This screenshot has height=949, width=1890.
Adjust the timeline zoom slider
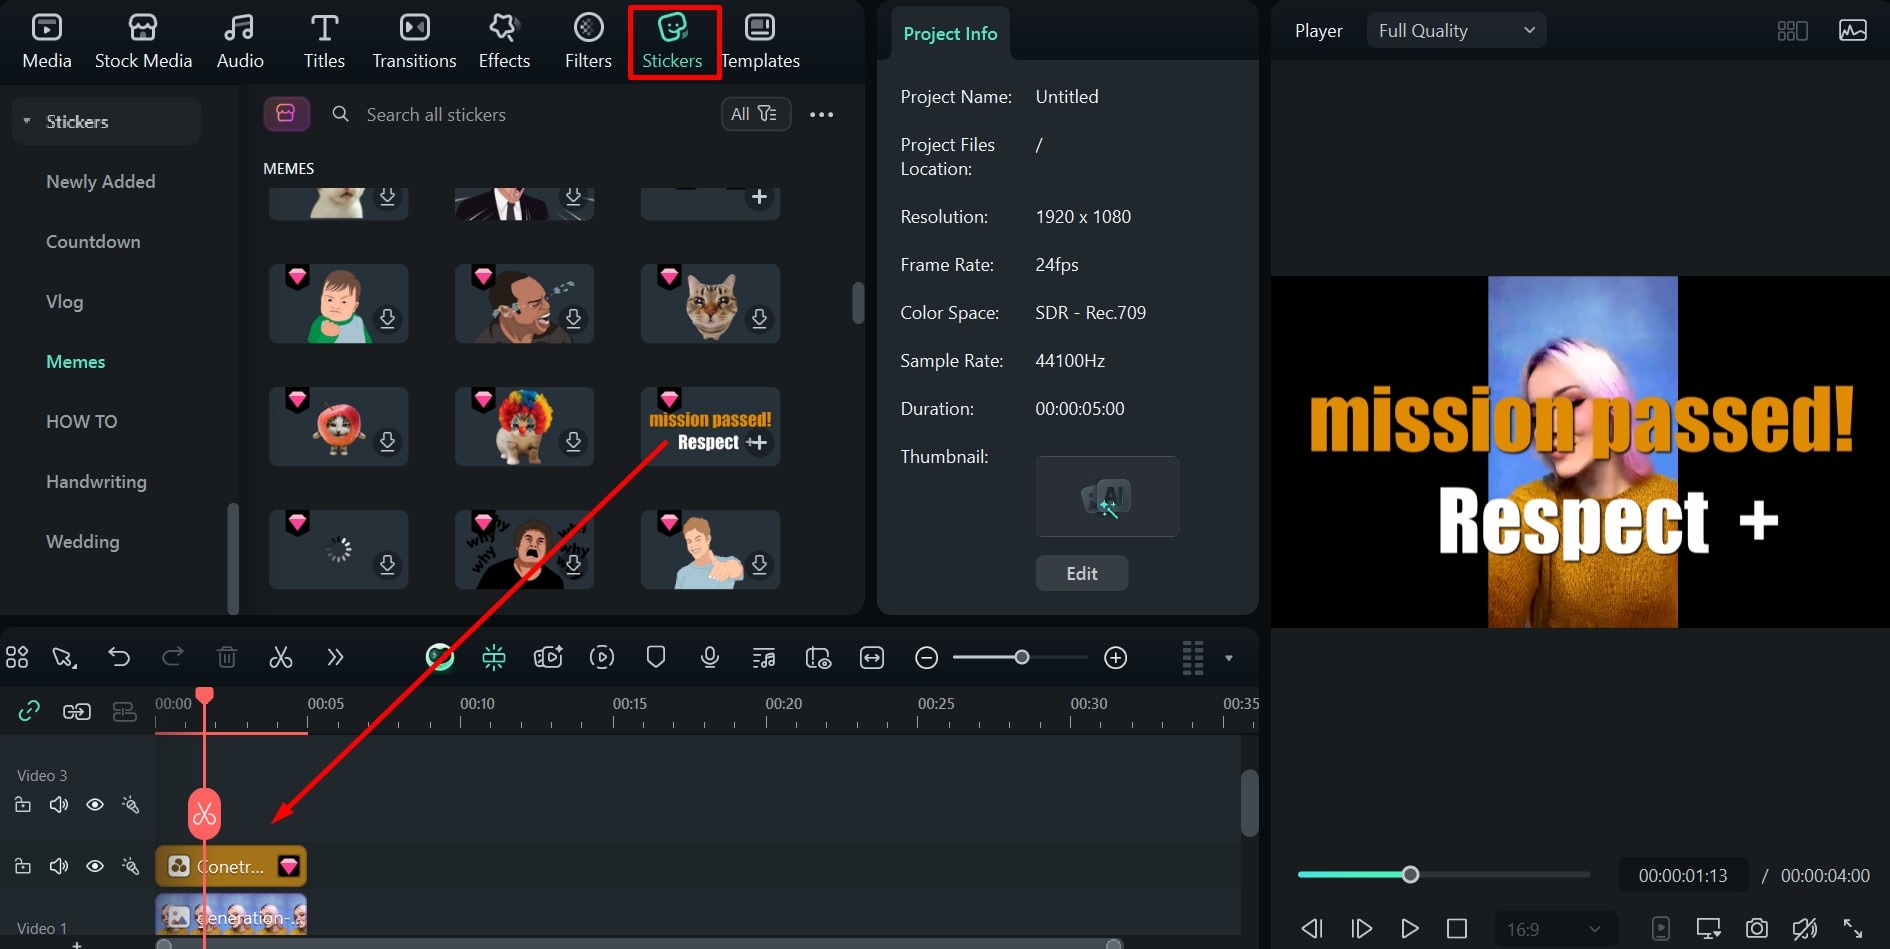click(x=1021, y=657)
